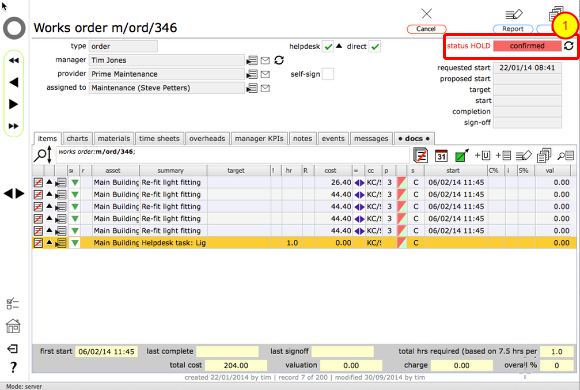Click up triangle next to helpdesk checkbox

[x=339, y=46]
